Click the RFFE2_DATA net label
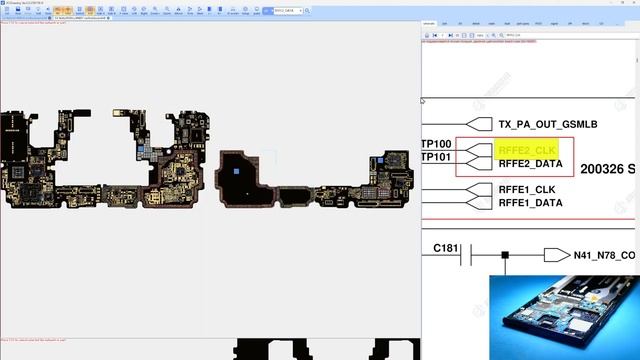The height and width of the screenshot is (360, 640). tap(531, 164)
